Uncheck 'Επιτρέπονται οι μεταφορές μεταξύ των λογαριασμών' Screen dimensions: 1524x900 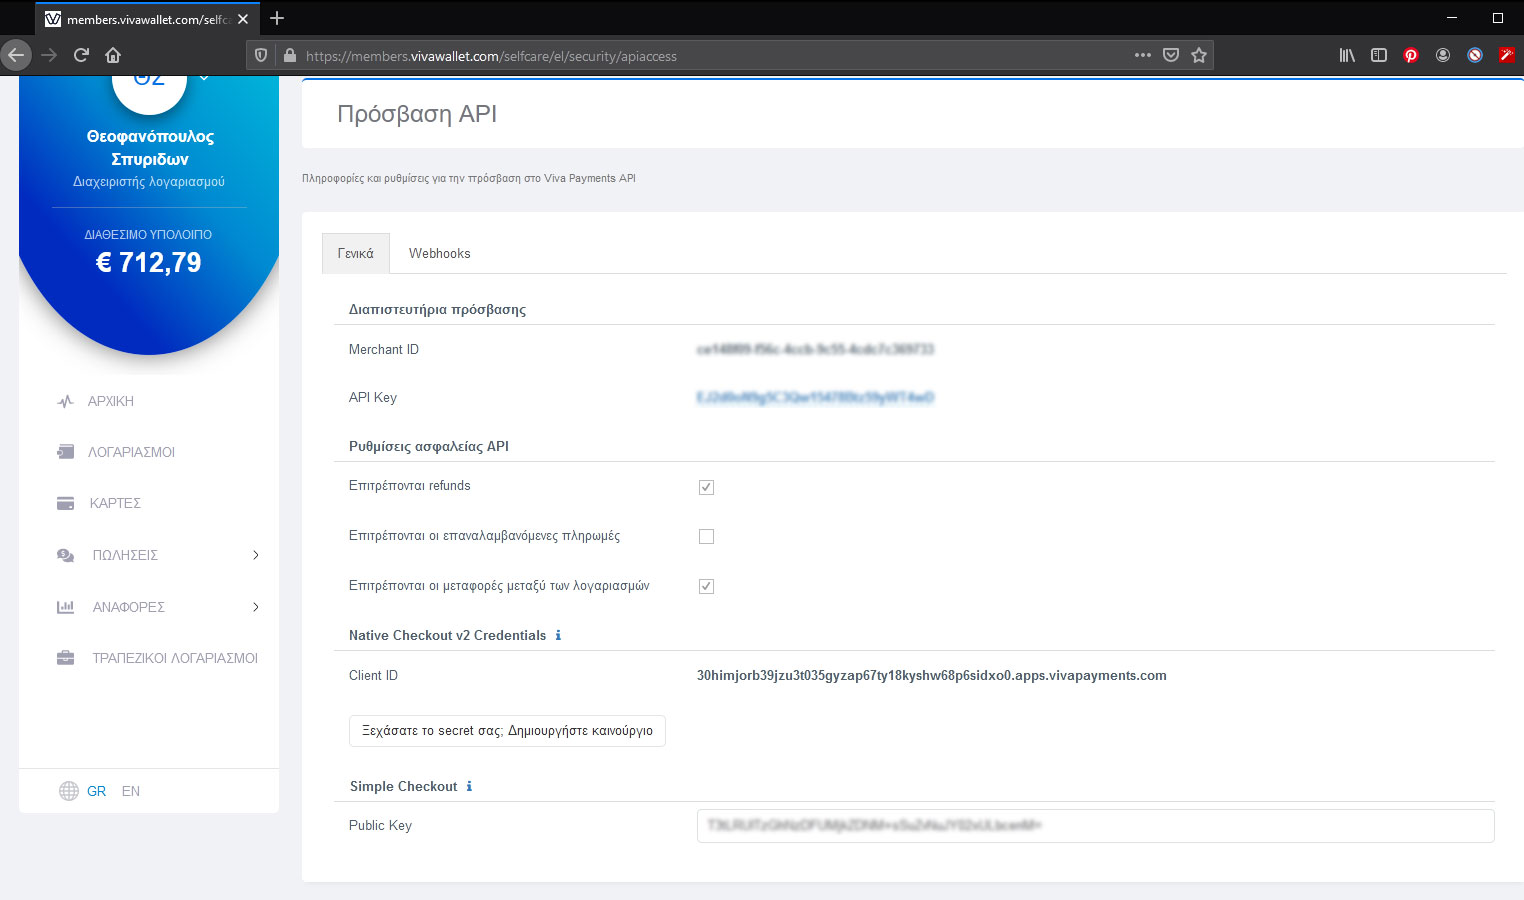(706, 586)
